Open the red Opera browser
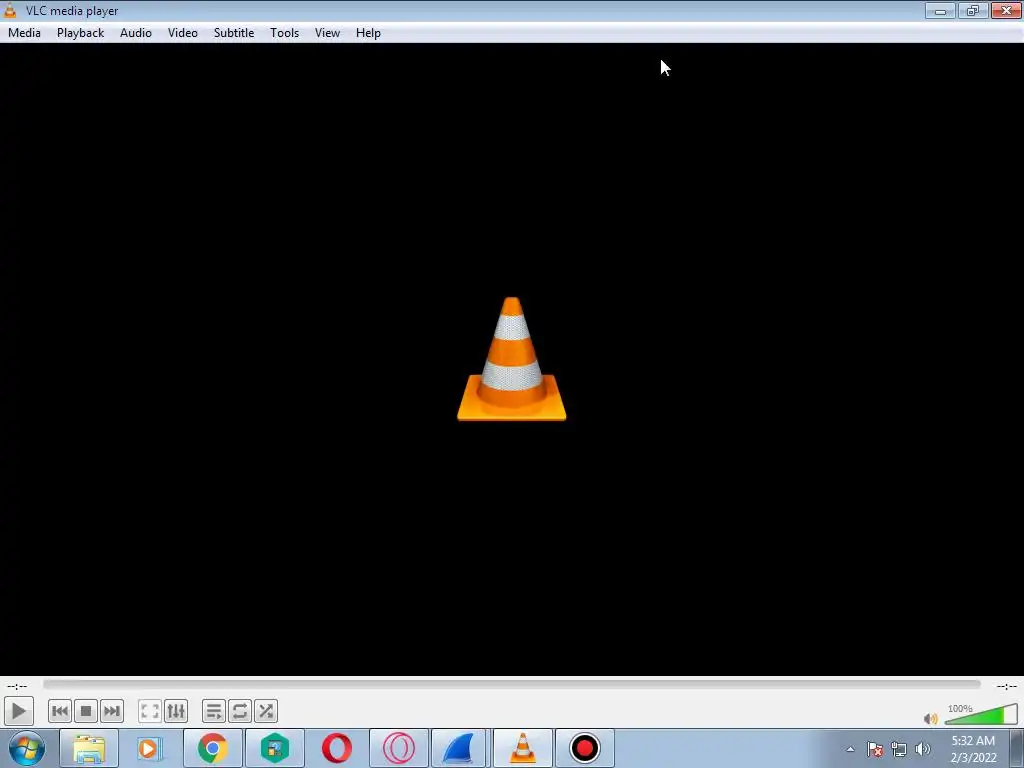The width and height of the screenshot is (1024, 768). click(x=336, y=748)
